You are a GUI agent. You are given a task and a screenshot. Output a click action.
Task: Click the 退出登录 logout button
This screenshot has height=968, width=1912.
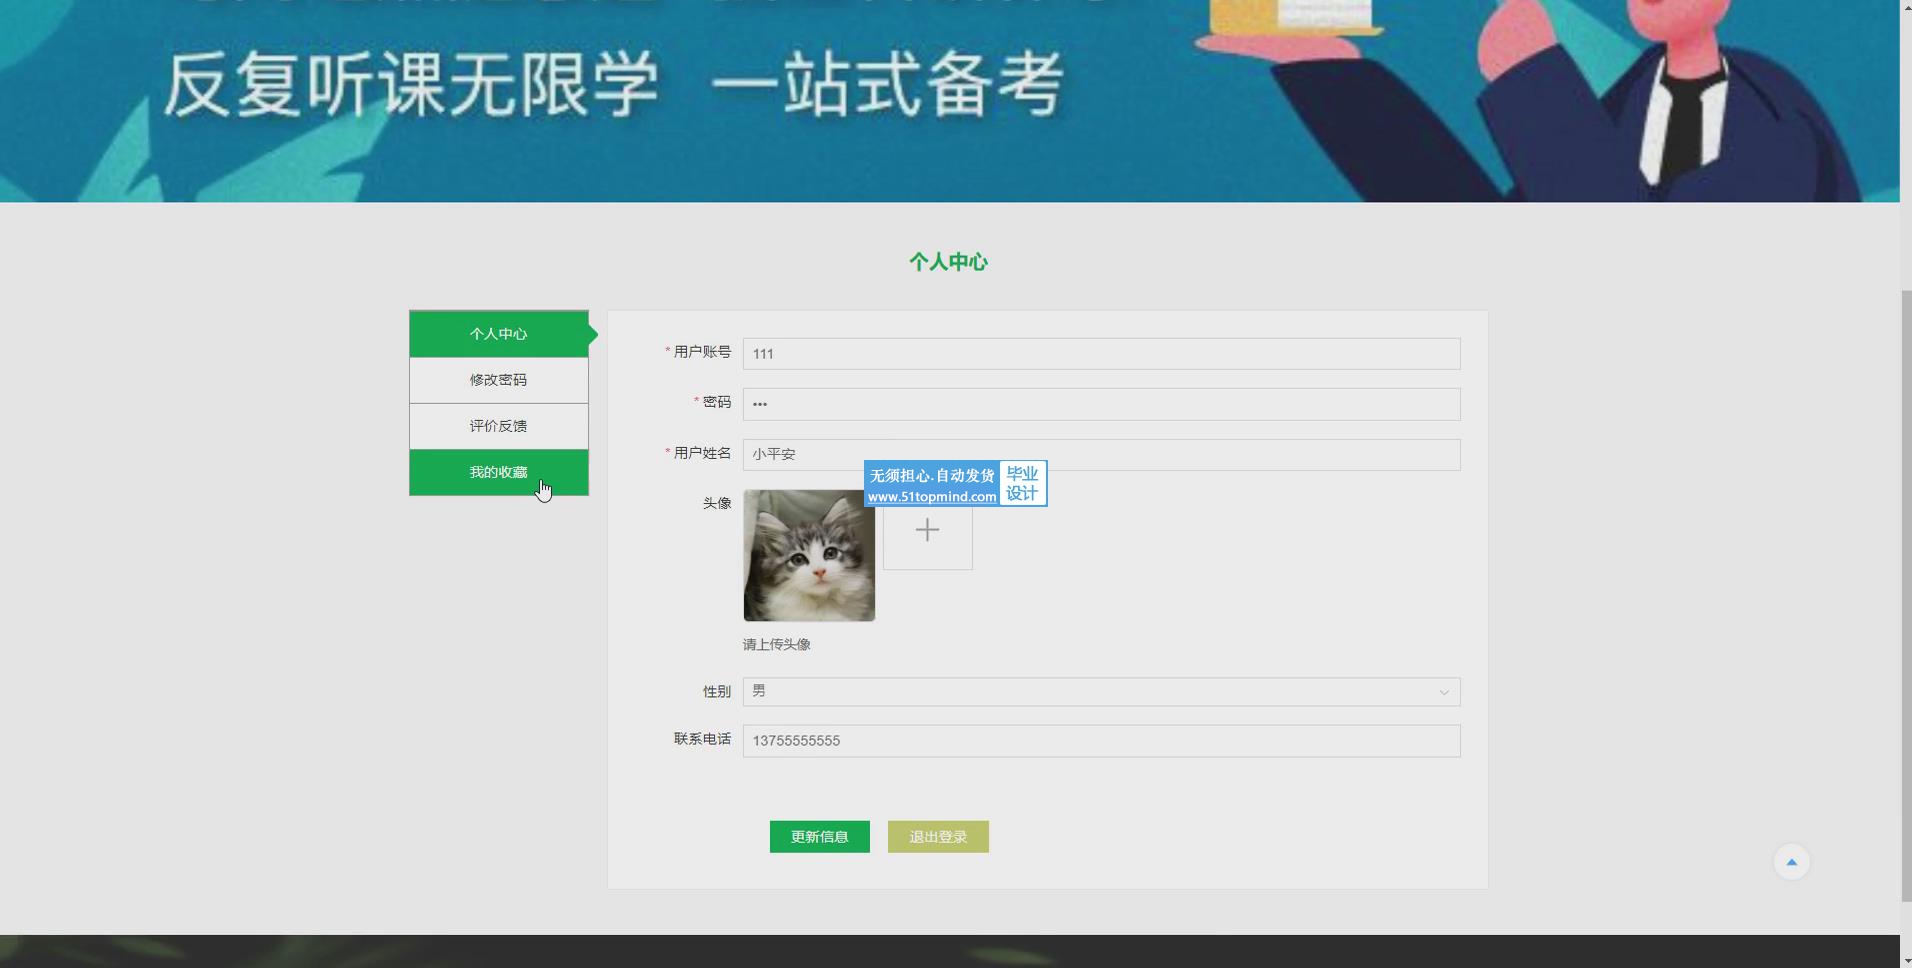coord(937,837)
